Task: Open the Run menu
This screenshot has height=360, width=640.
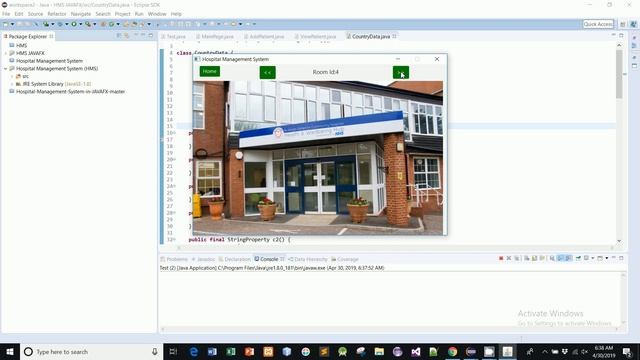Action: (139, 14)
